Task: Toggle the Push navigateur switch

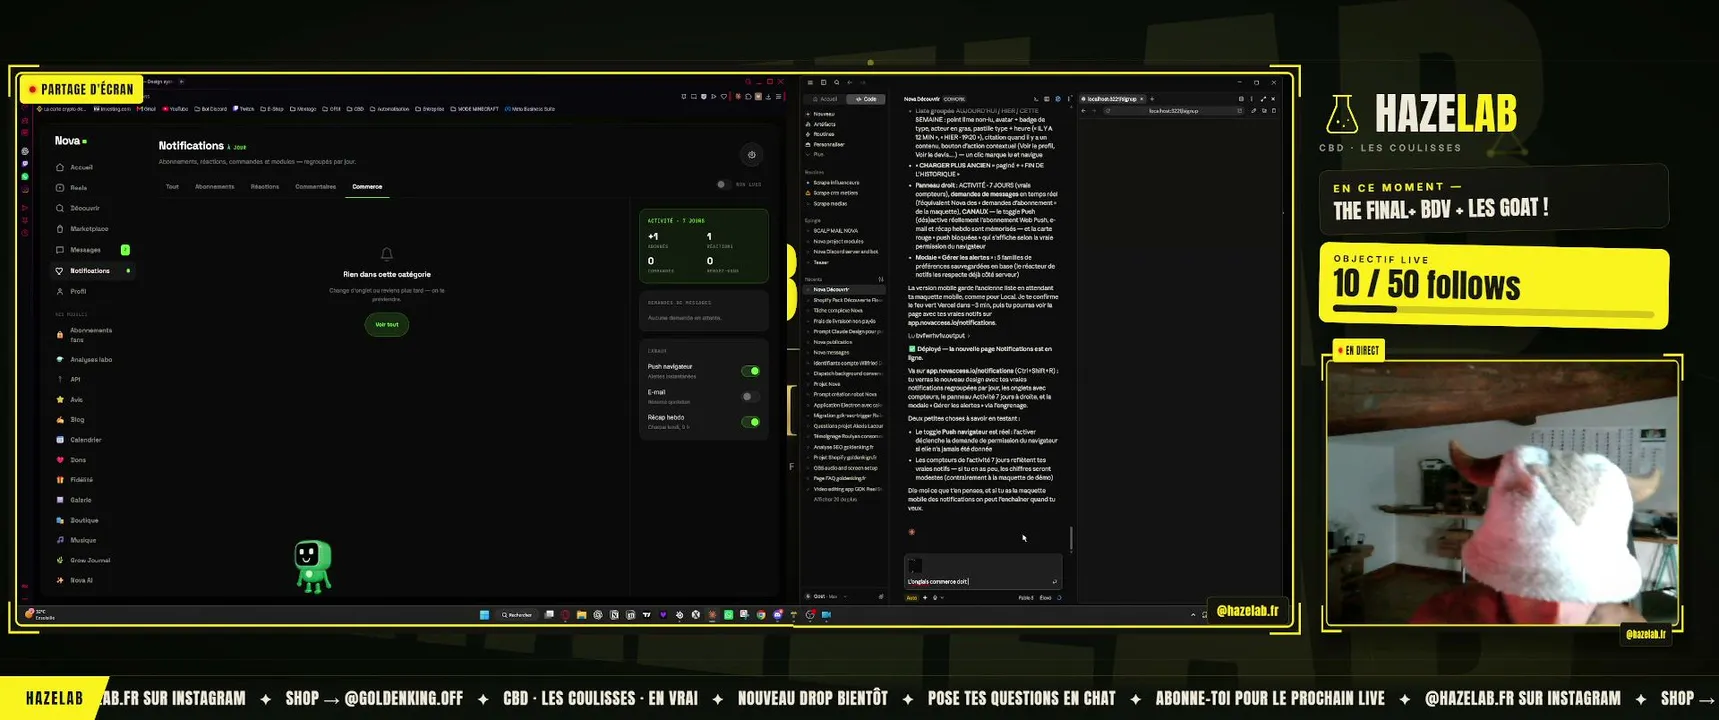Action: 750,371
